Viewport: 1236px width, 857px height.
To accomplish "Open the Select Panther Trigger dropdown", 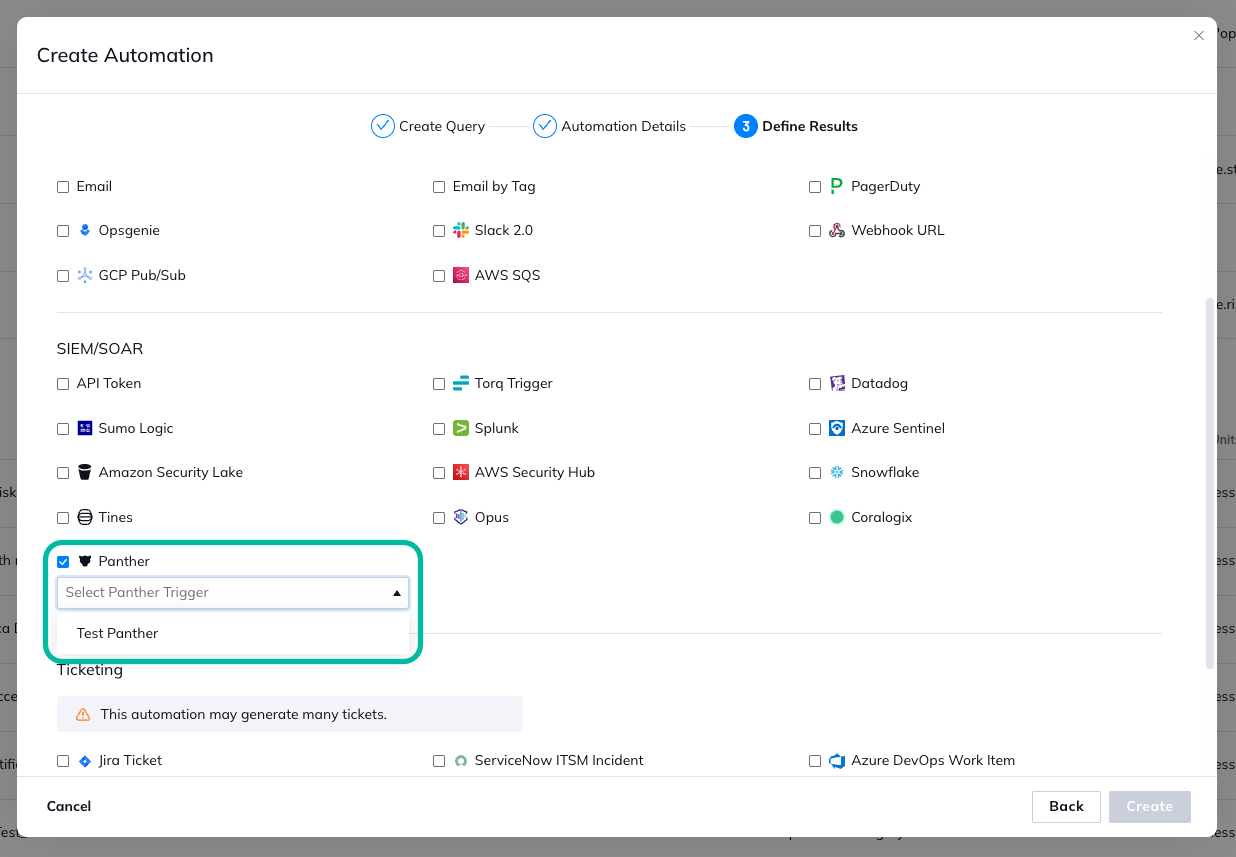I will point(232,592).
